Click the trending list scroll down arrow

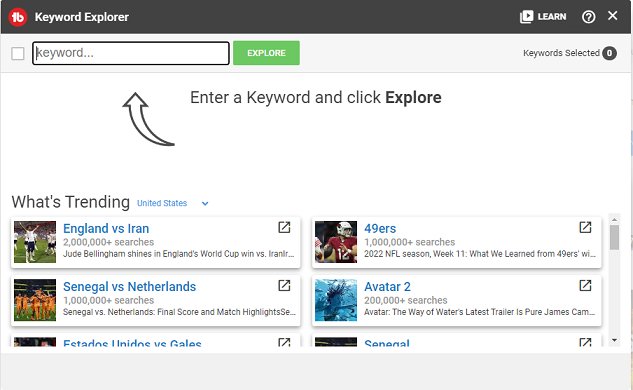[x=614, y=340]
